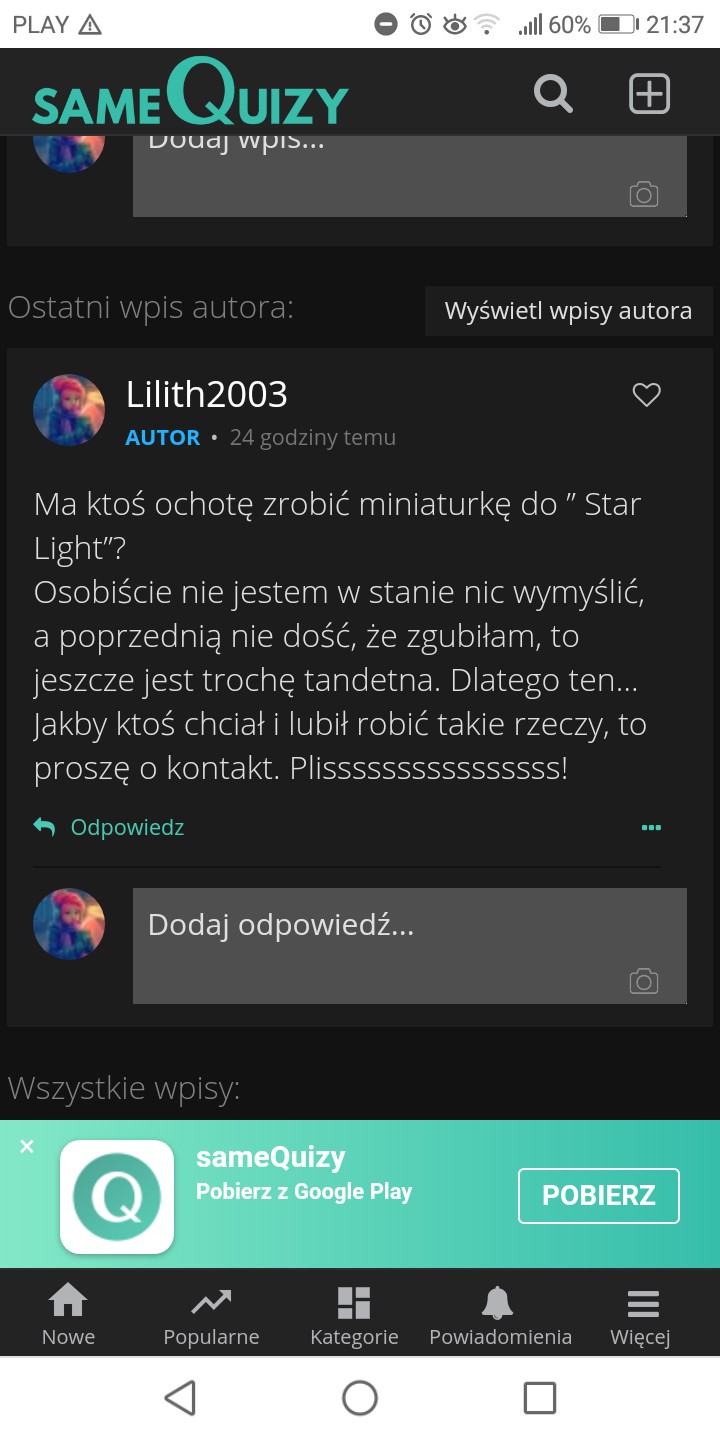
Task: Open Powiadomienia notifications bell
Action: [500, 1315]
